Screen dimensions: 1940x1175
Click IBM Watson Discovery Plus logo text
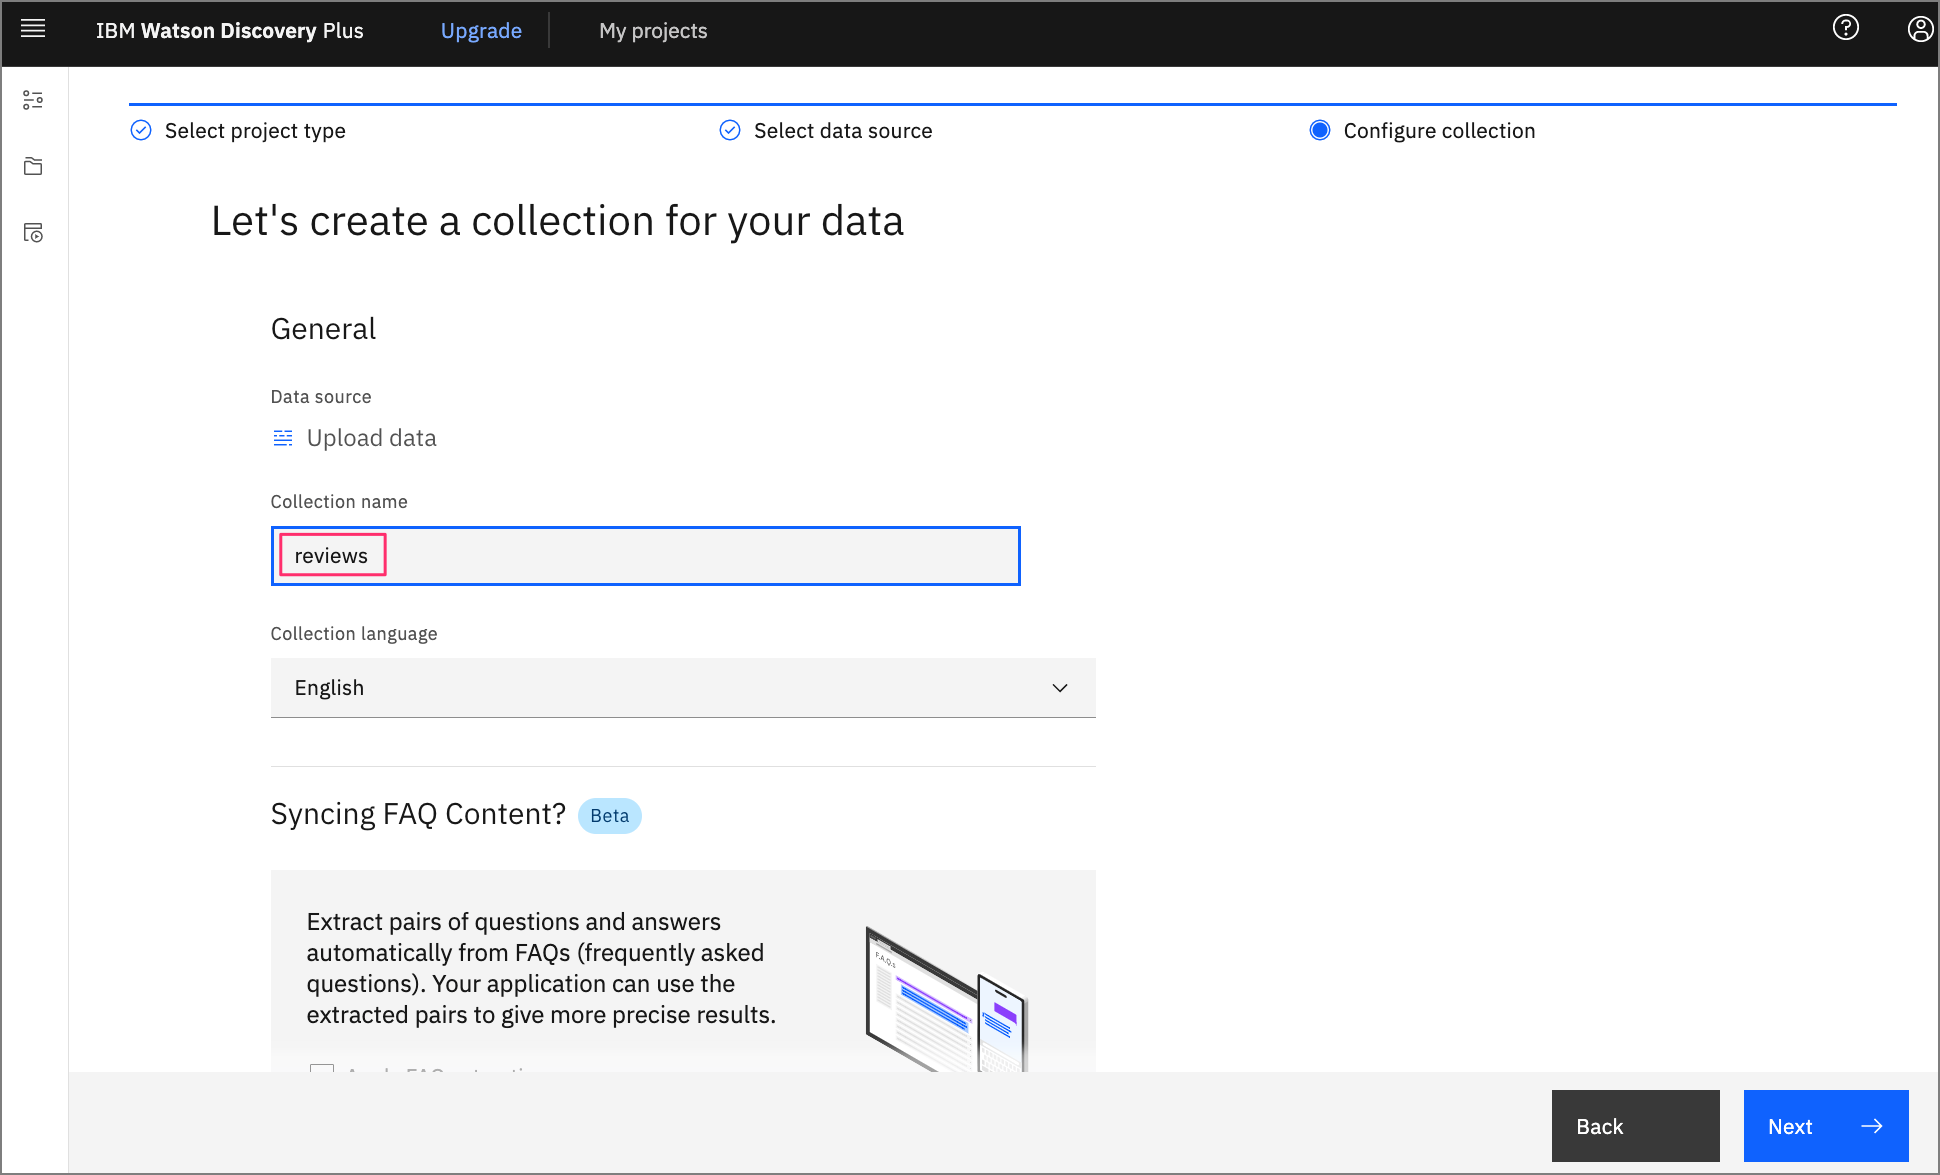pyautogui.click(x=231, y=30)
